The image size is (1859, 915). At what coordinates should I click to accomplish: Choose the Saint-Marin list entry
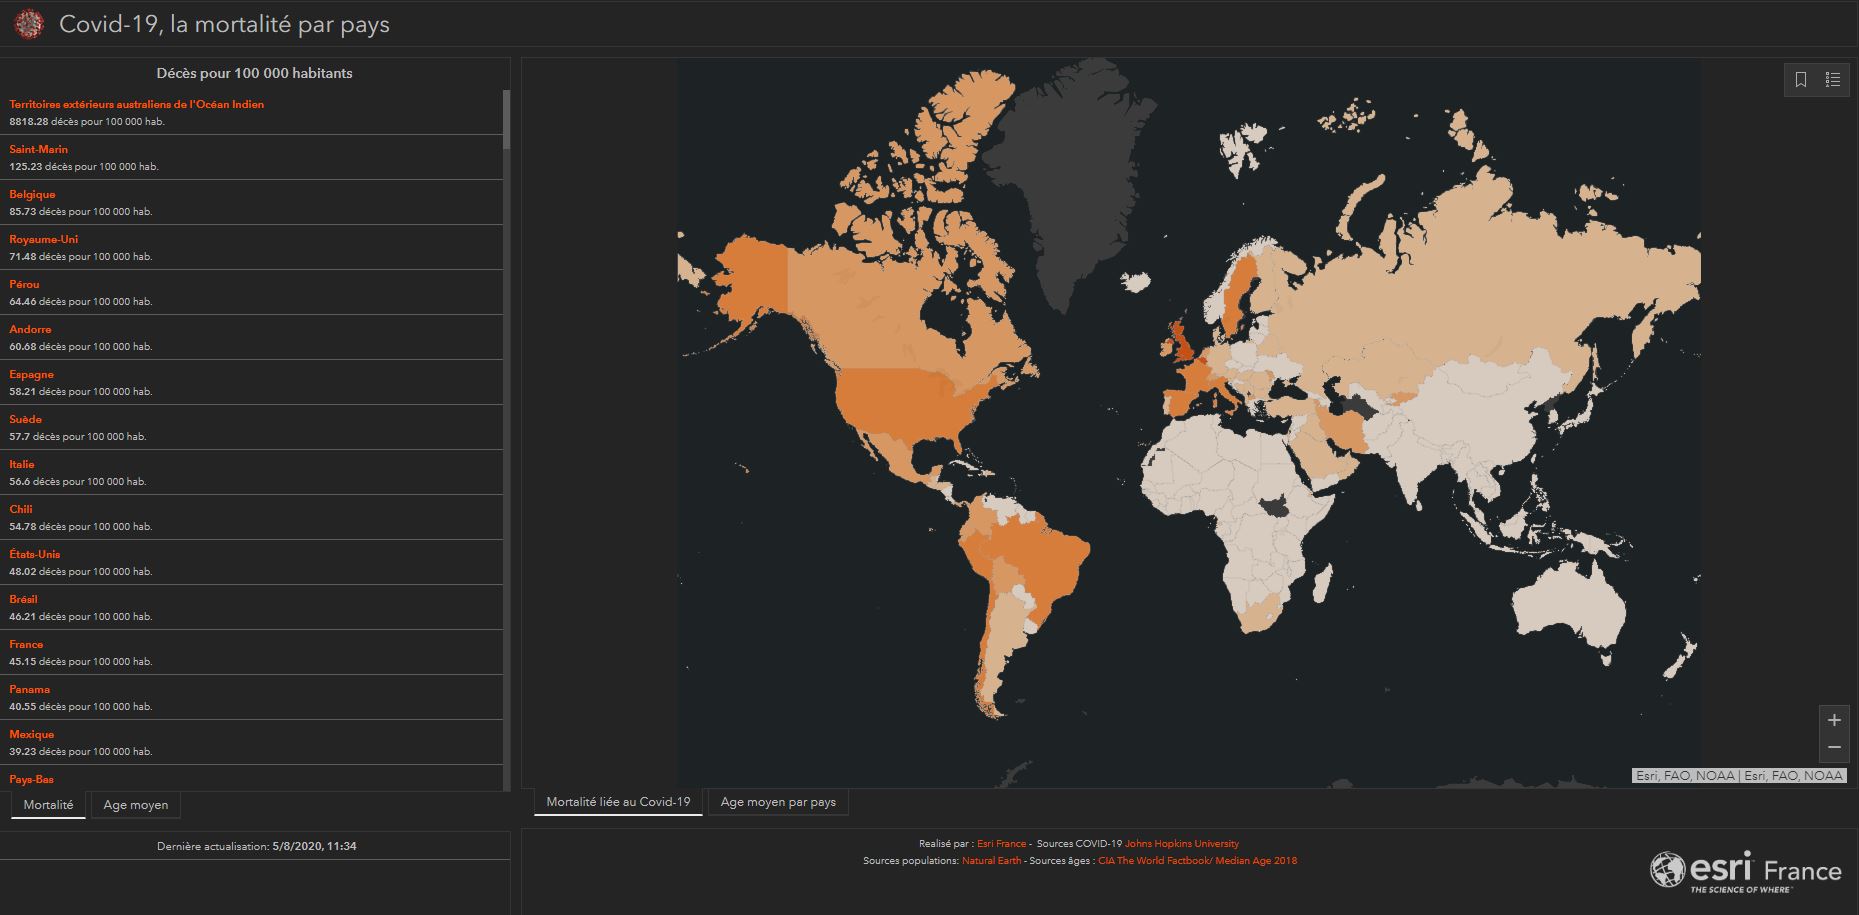click(x=38, y=150)
